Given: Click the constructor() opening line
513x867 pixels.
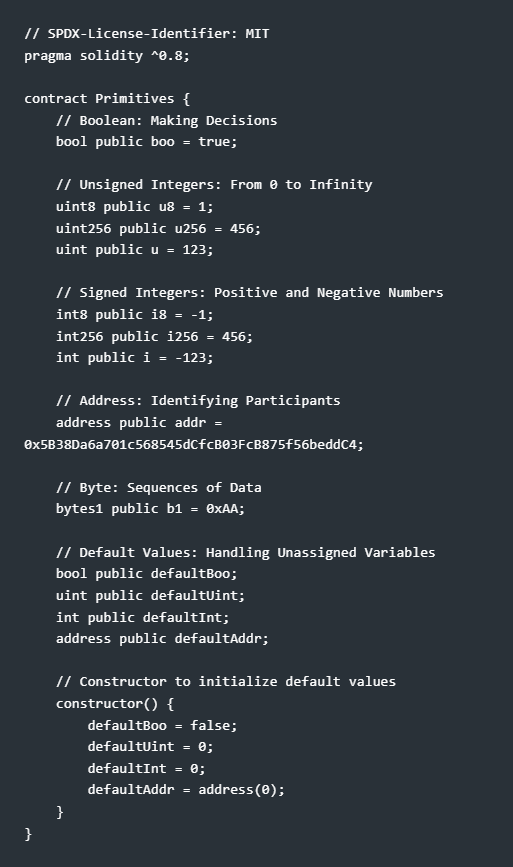Looking at the screenshot, I should (114, 703).
